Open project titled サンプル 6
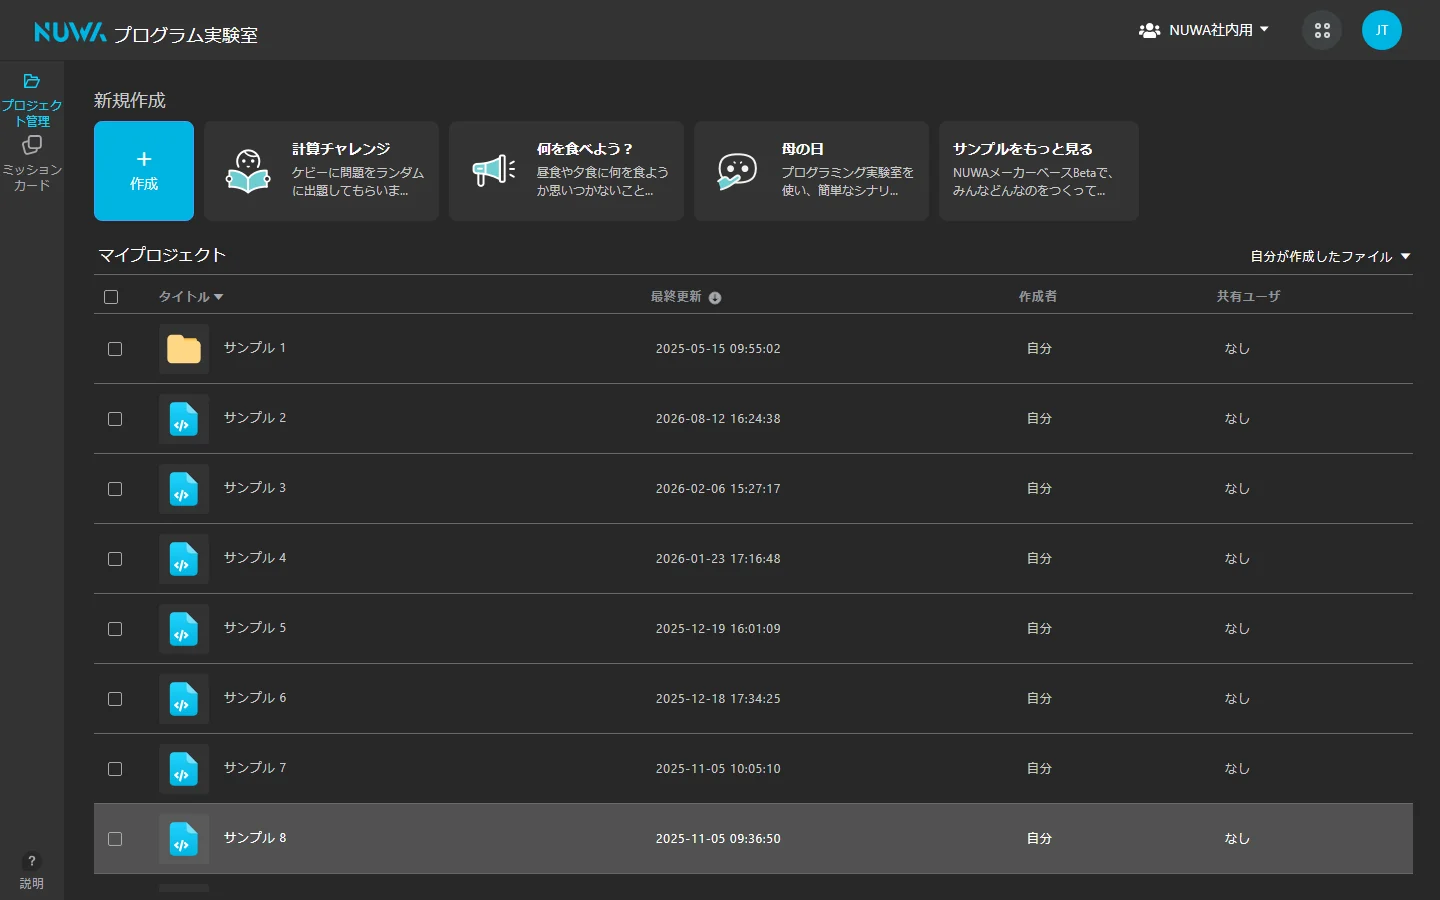 tap(255, 698)
